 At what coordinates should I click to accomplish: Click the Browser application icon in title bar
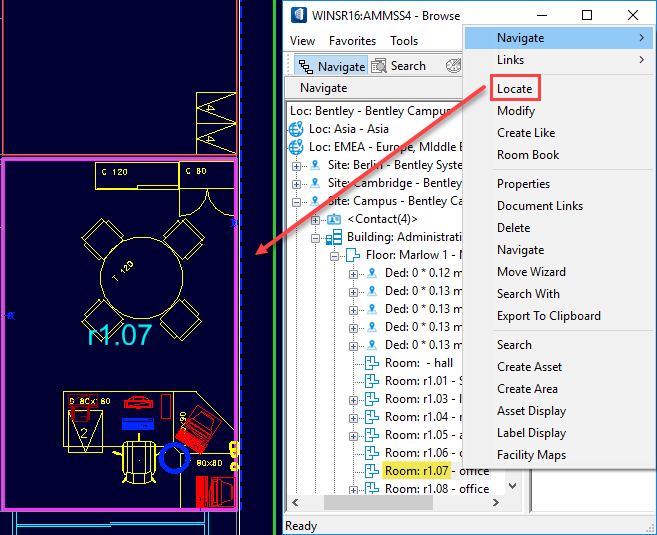click(x=296, y=15)
